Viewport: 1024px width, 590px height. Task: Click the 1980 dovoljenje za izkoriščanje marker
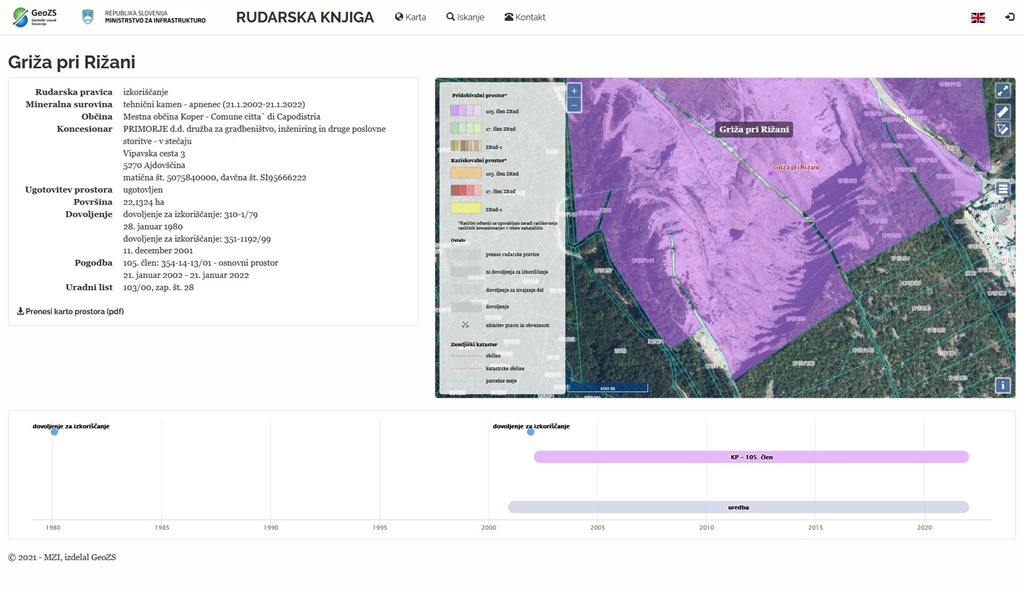54,432
